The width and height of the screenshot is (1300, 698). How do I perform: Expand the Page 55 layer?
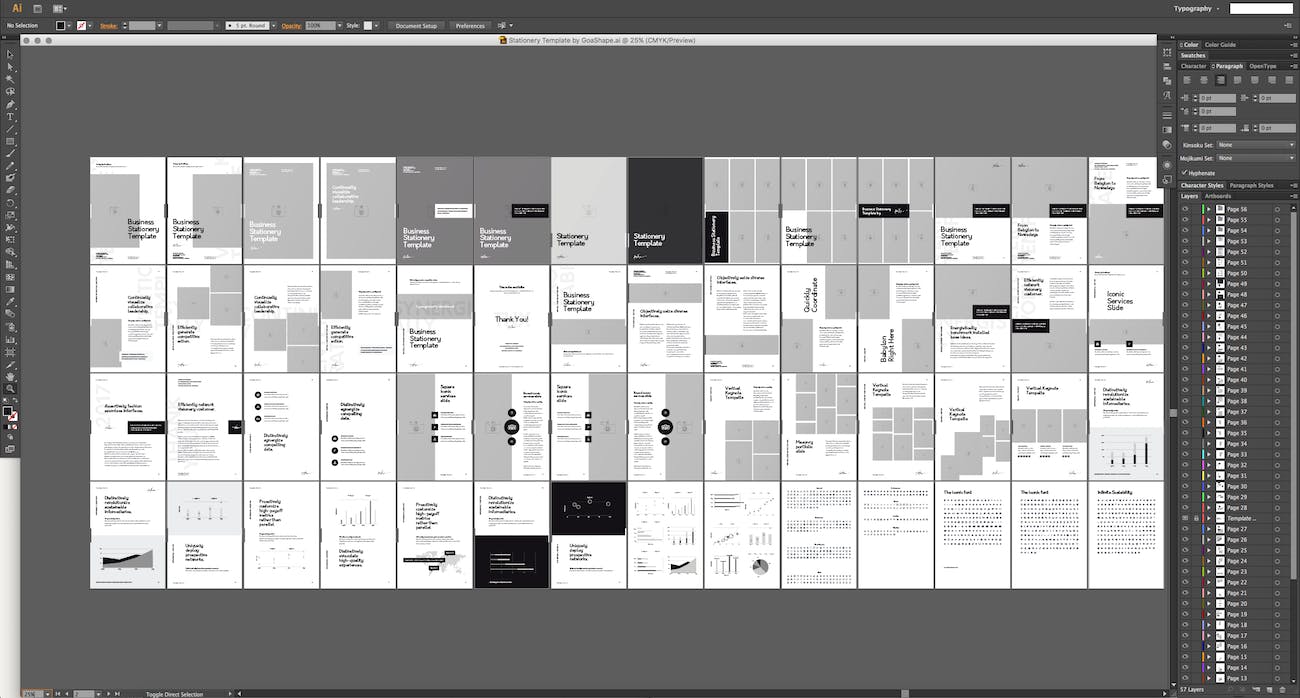point(1209,220)
